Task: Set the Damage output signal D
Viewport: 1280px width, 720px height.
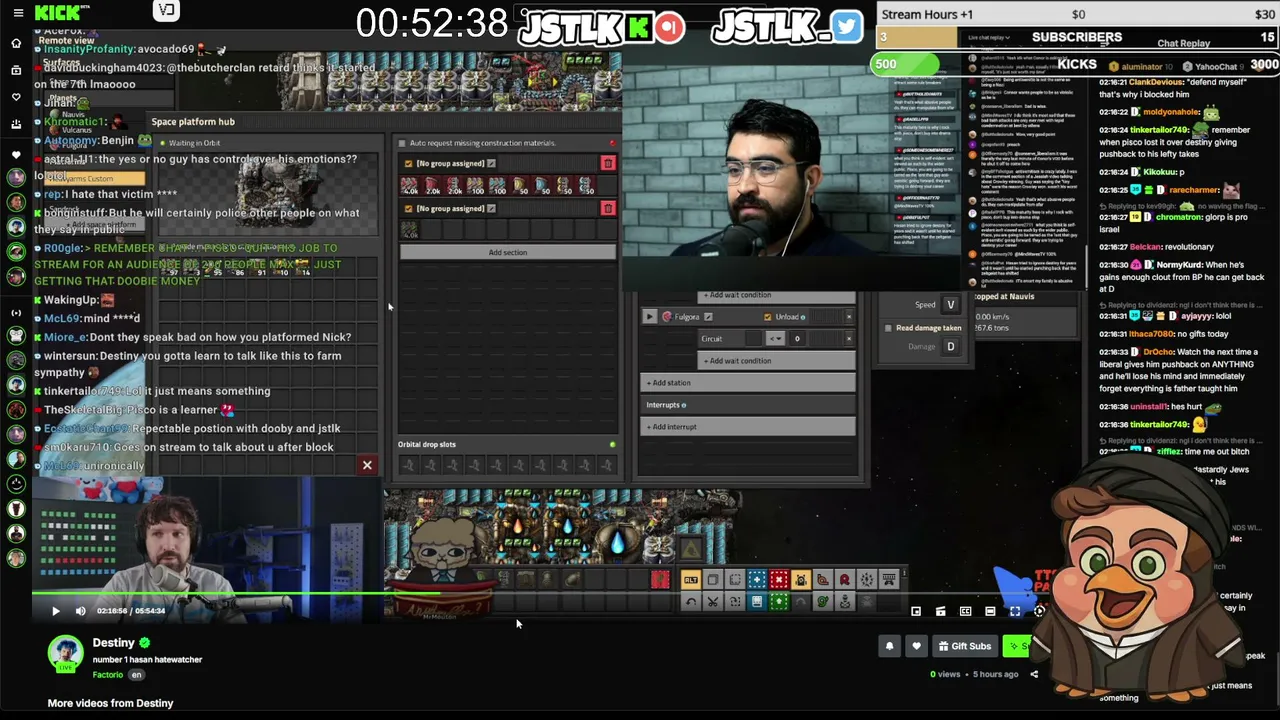Action: coord(950,347)
